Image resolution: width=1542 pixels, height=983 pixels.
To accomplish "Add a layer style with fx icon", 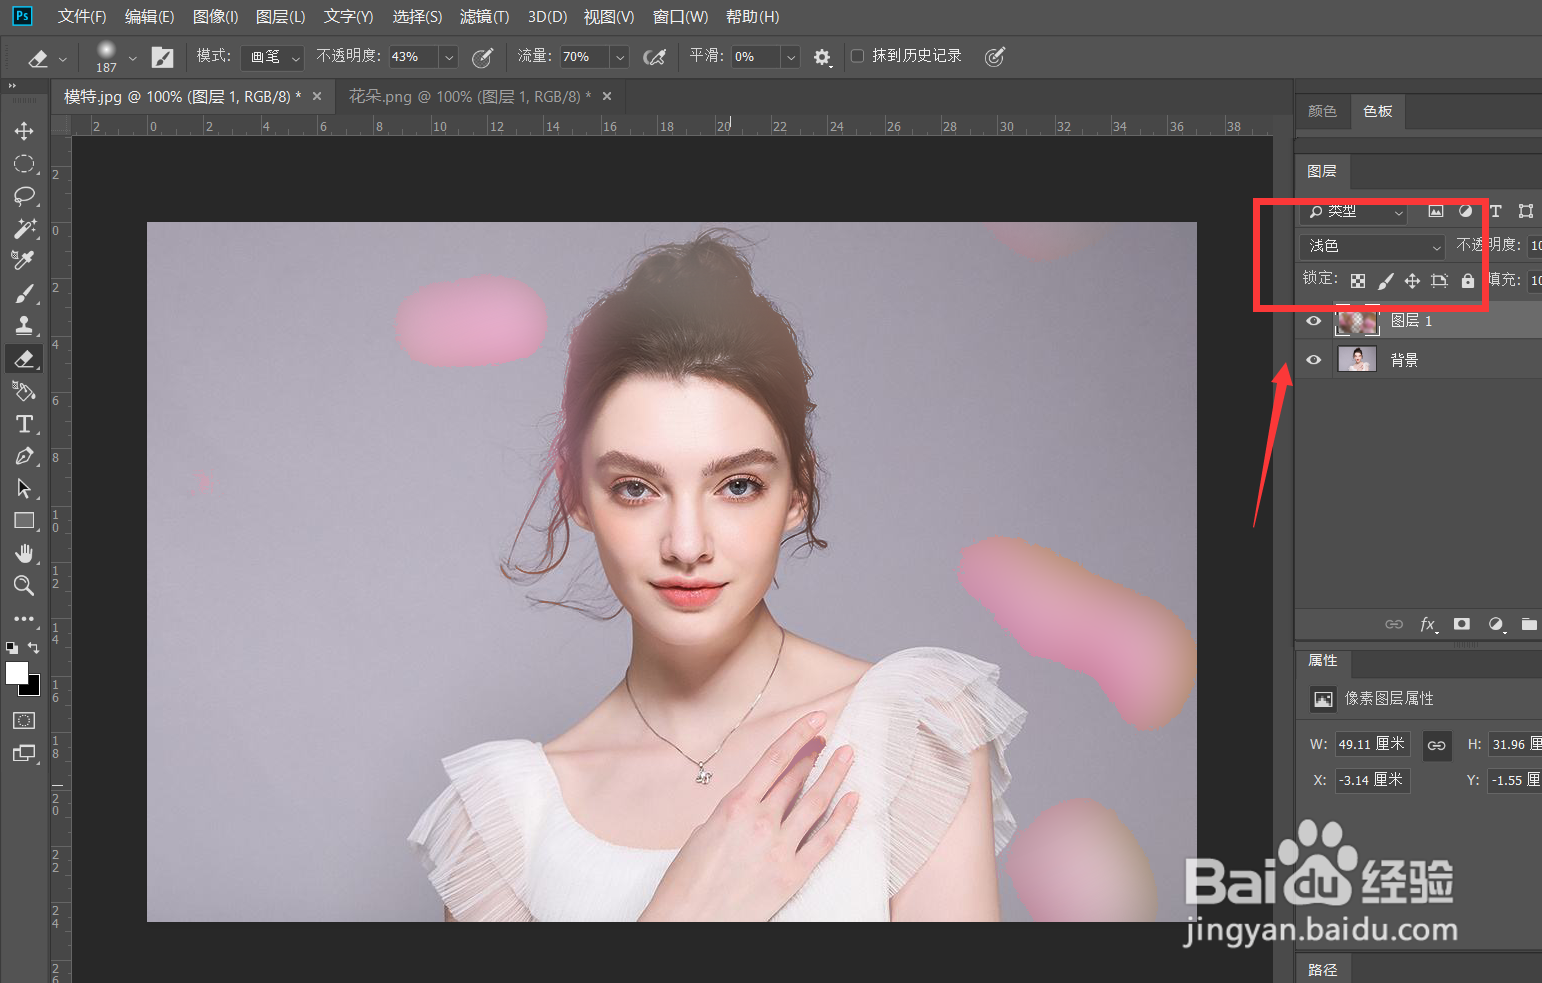I will (x=1428, y=624).
